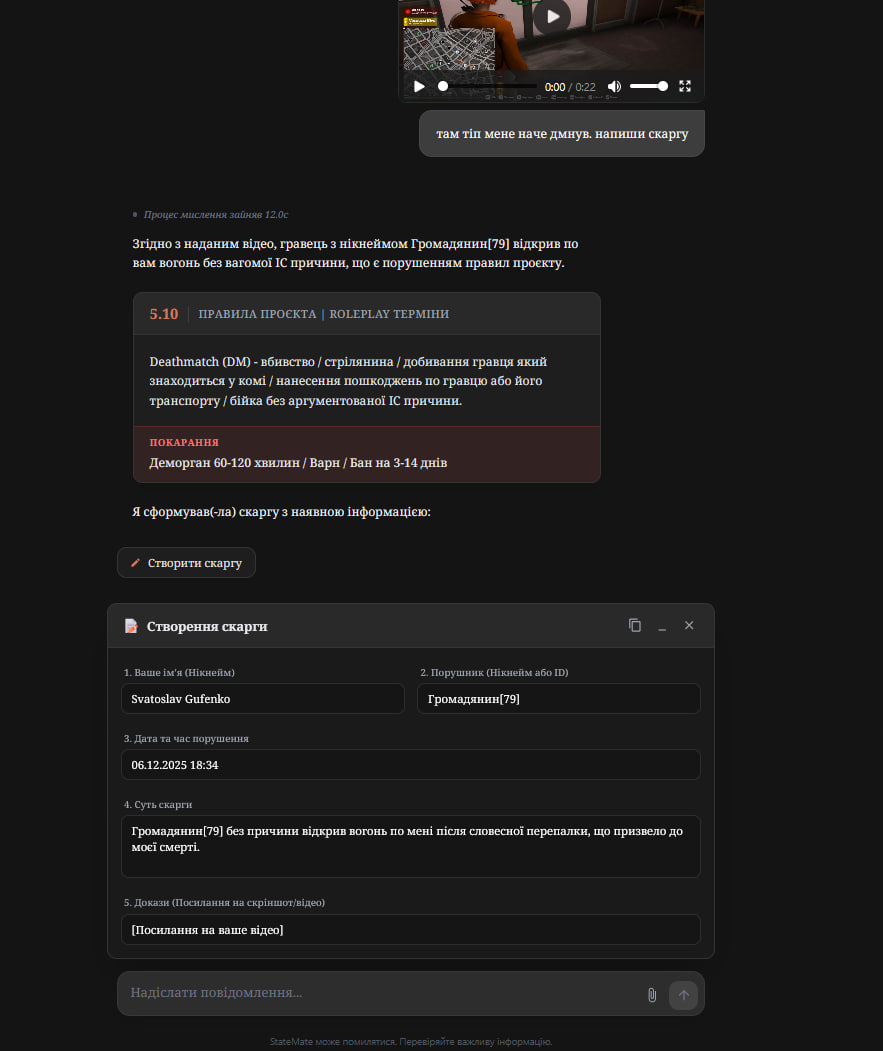Click the video progress seek bar

(487, 86)
